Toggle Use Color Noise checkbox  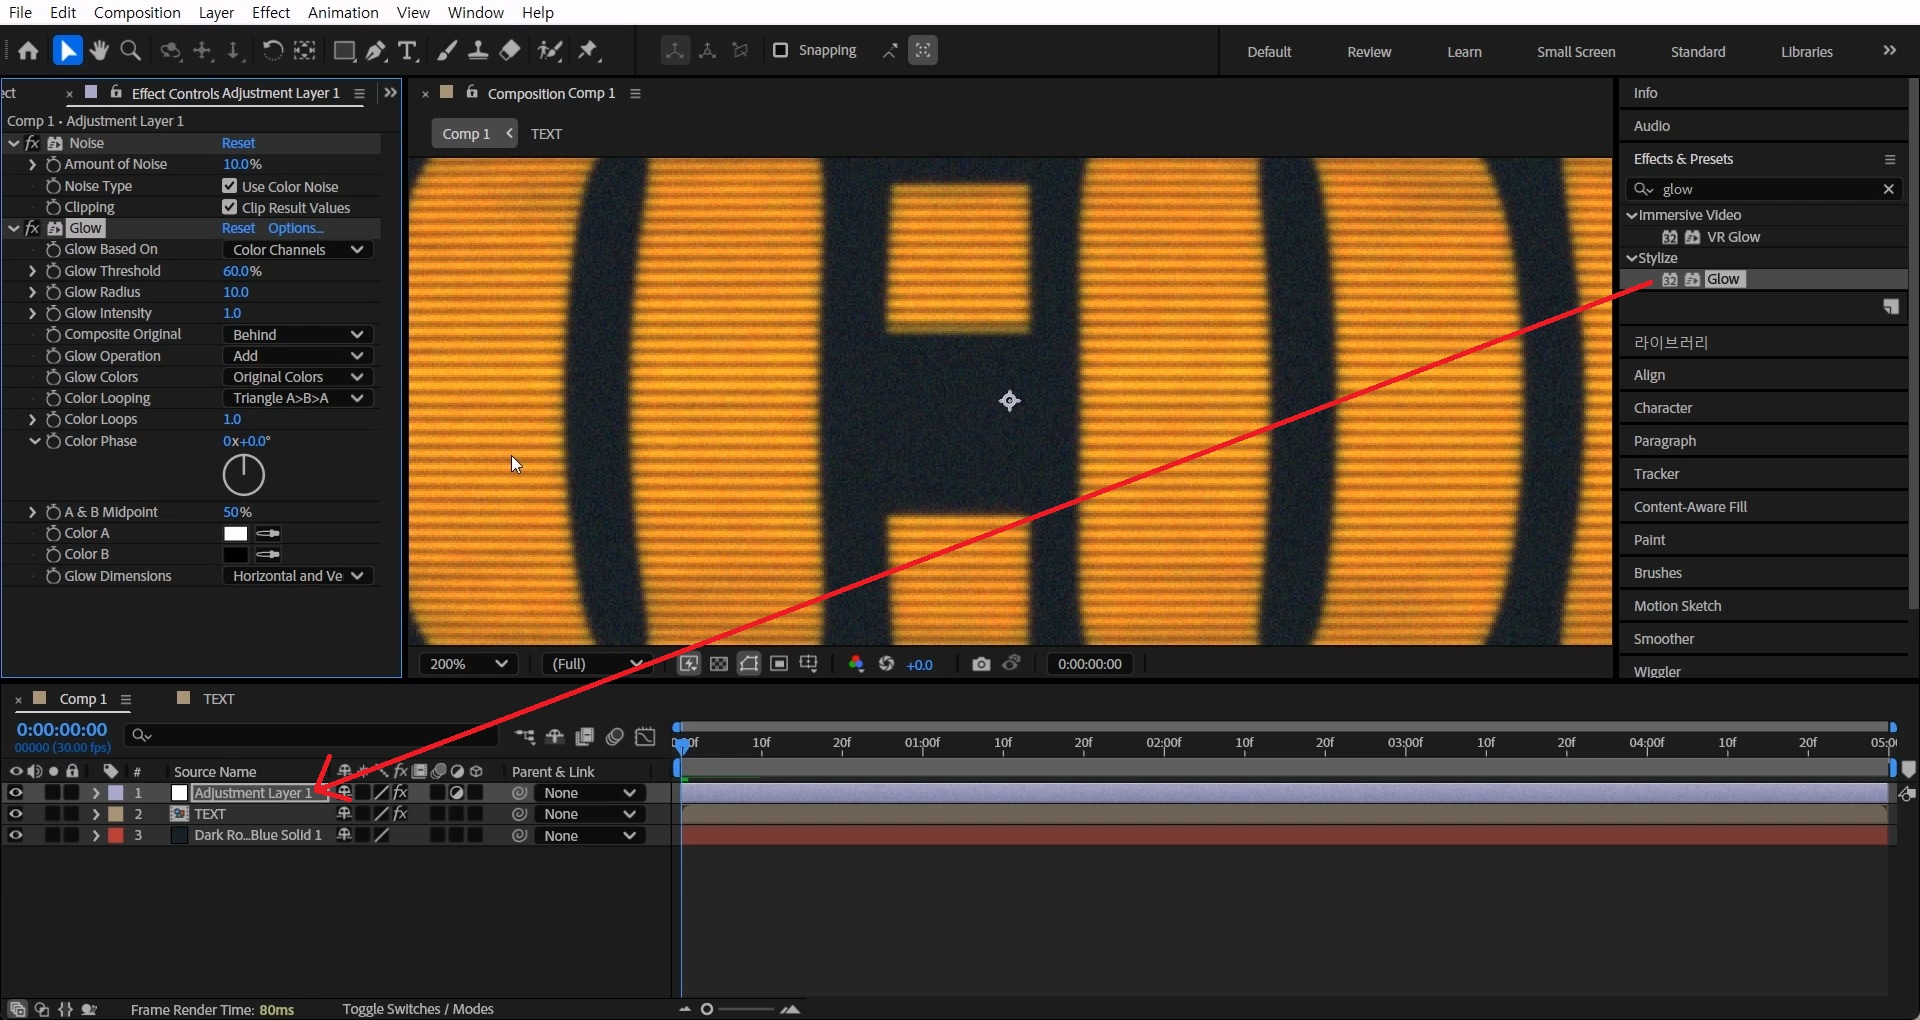click(x=230, y=186)
